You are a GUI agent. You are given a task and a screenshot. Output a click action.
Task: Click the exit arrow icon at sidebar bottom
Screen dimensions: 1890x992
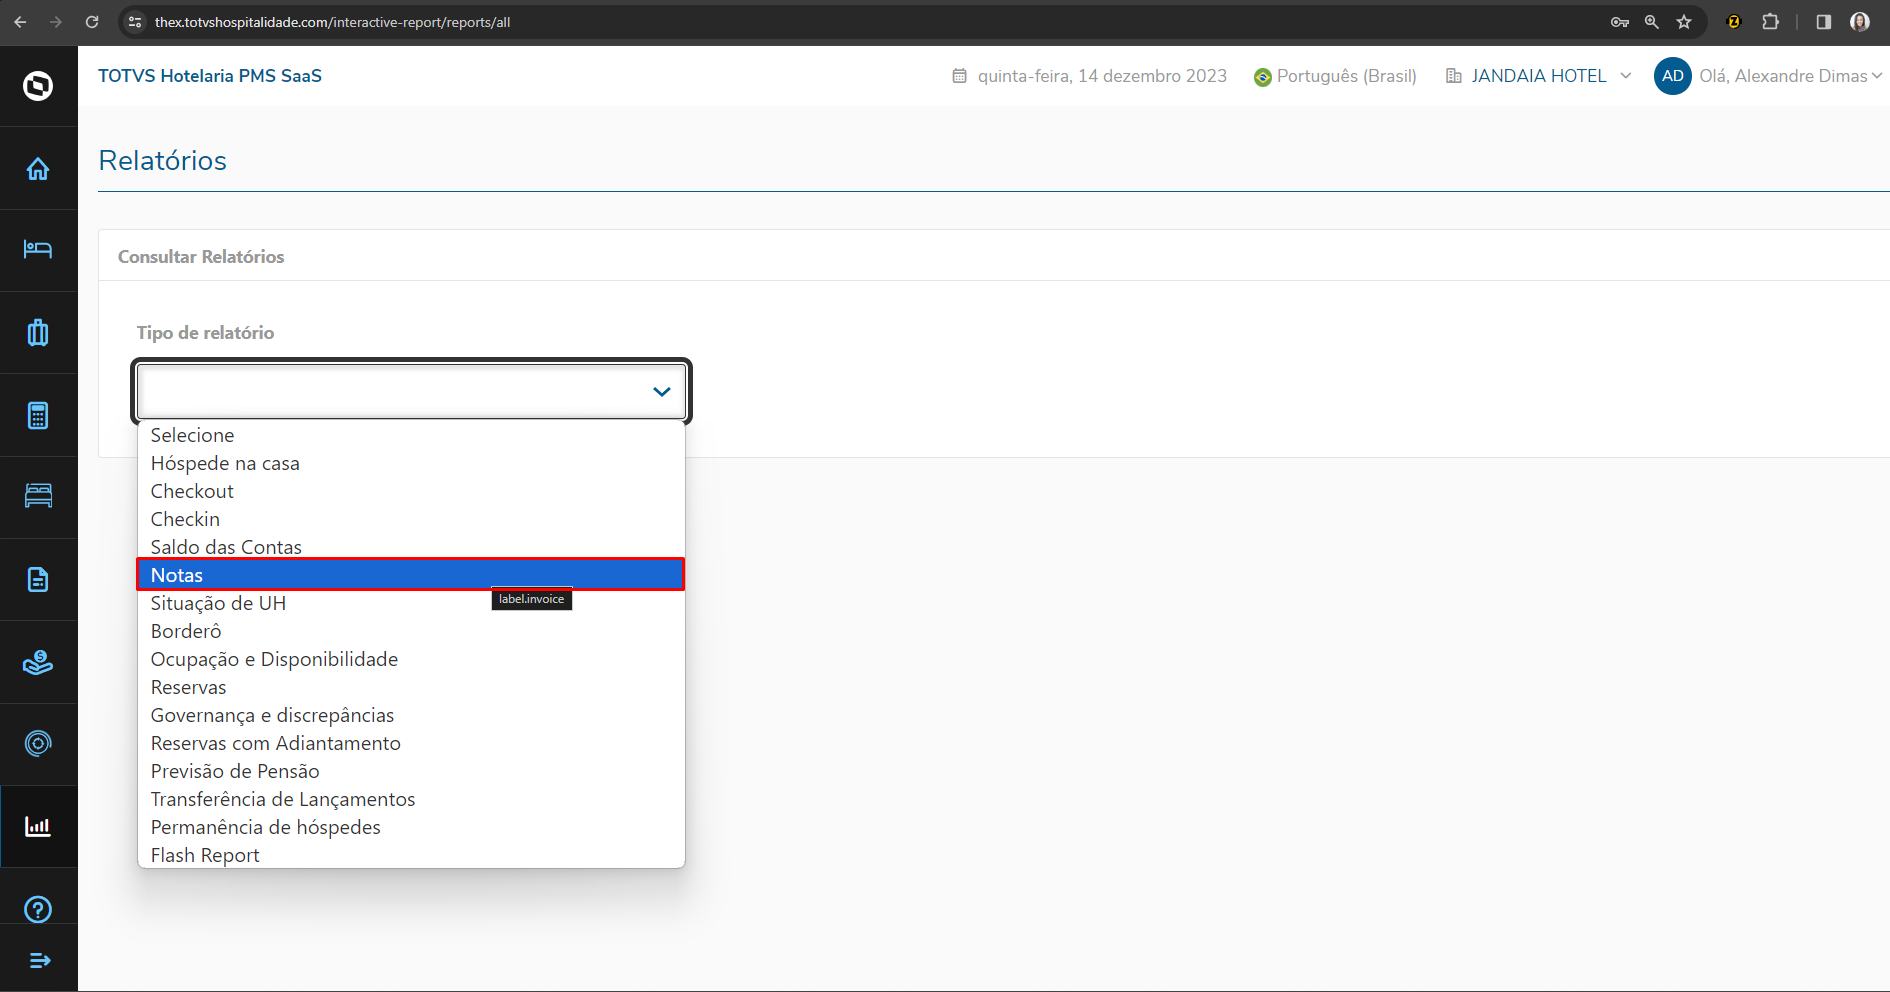pyautogui.click(x=38, y=960)
